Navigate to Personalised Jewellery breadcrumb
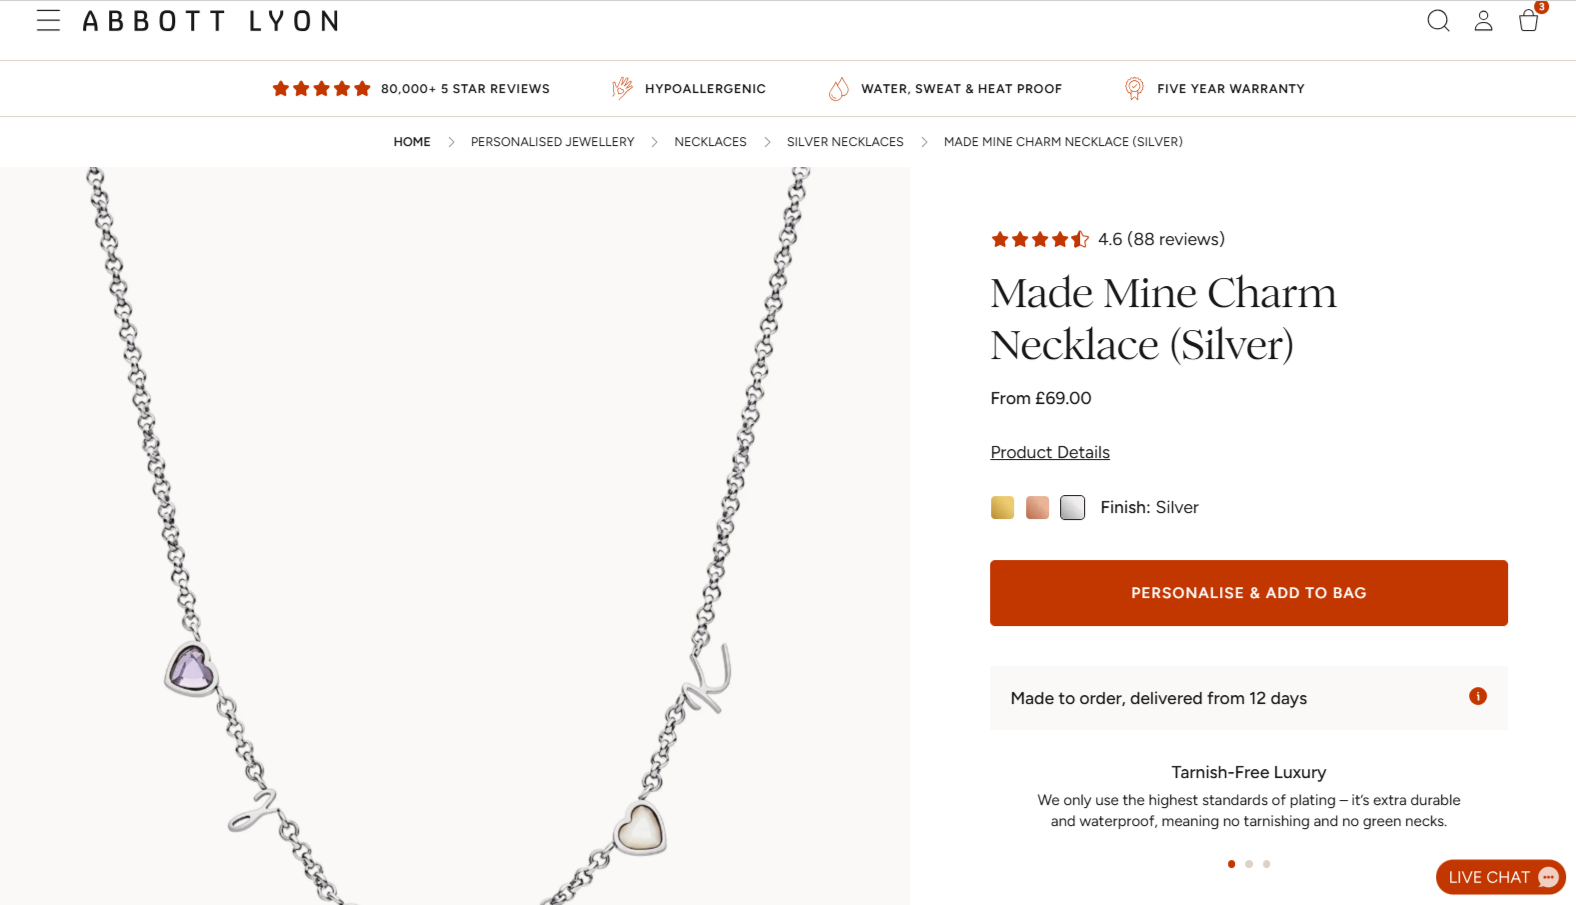This screenshot has width=1576, height=905. (x=552, y=142)
